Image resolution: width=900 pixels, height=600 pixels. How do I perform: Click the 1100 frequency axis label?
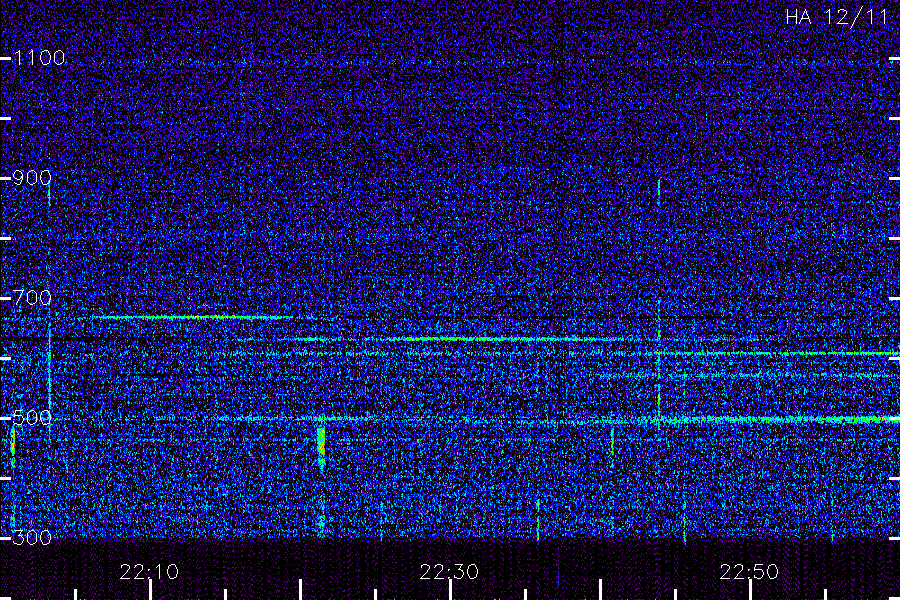click(x=39, y=58)
